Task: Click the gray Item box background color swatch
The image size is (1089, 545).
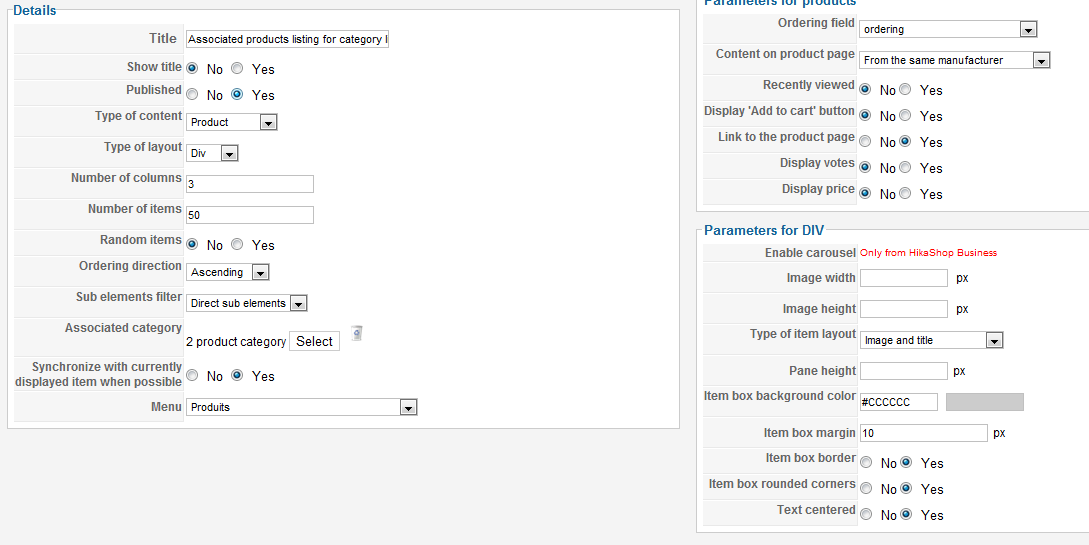Action: [x=984, y=402]
